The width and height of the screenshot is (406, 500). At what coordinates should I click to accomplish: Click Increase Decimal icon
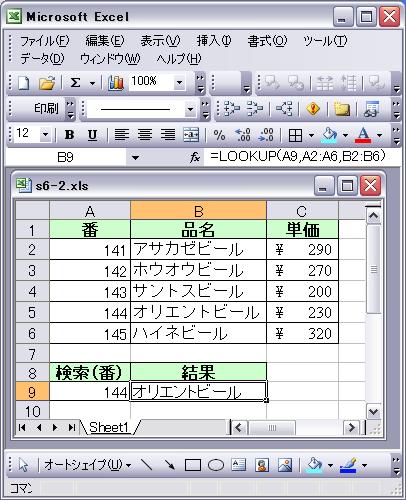pyautogui.click(x=243, y=135)
